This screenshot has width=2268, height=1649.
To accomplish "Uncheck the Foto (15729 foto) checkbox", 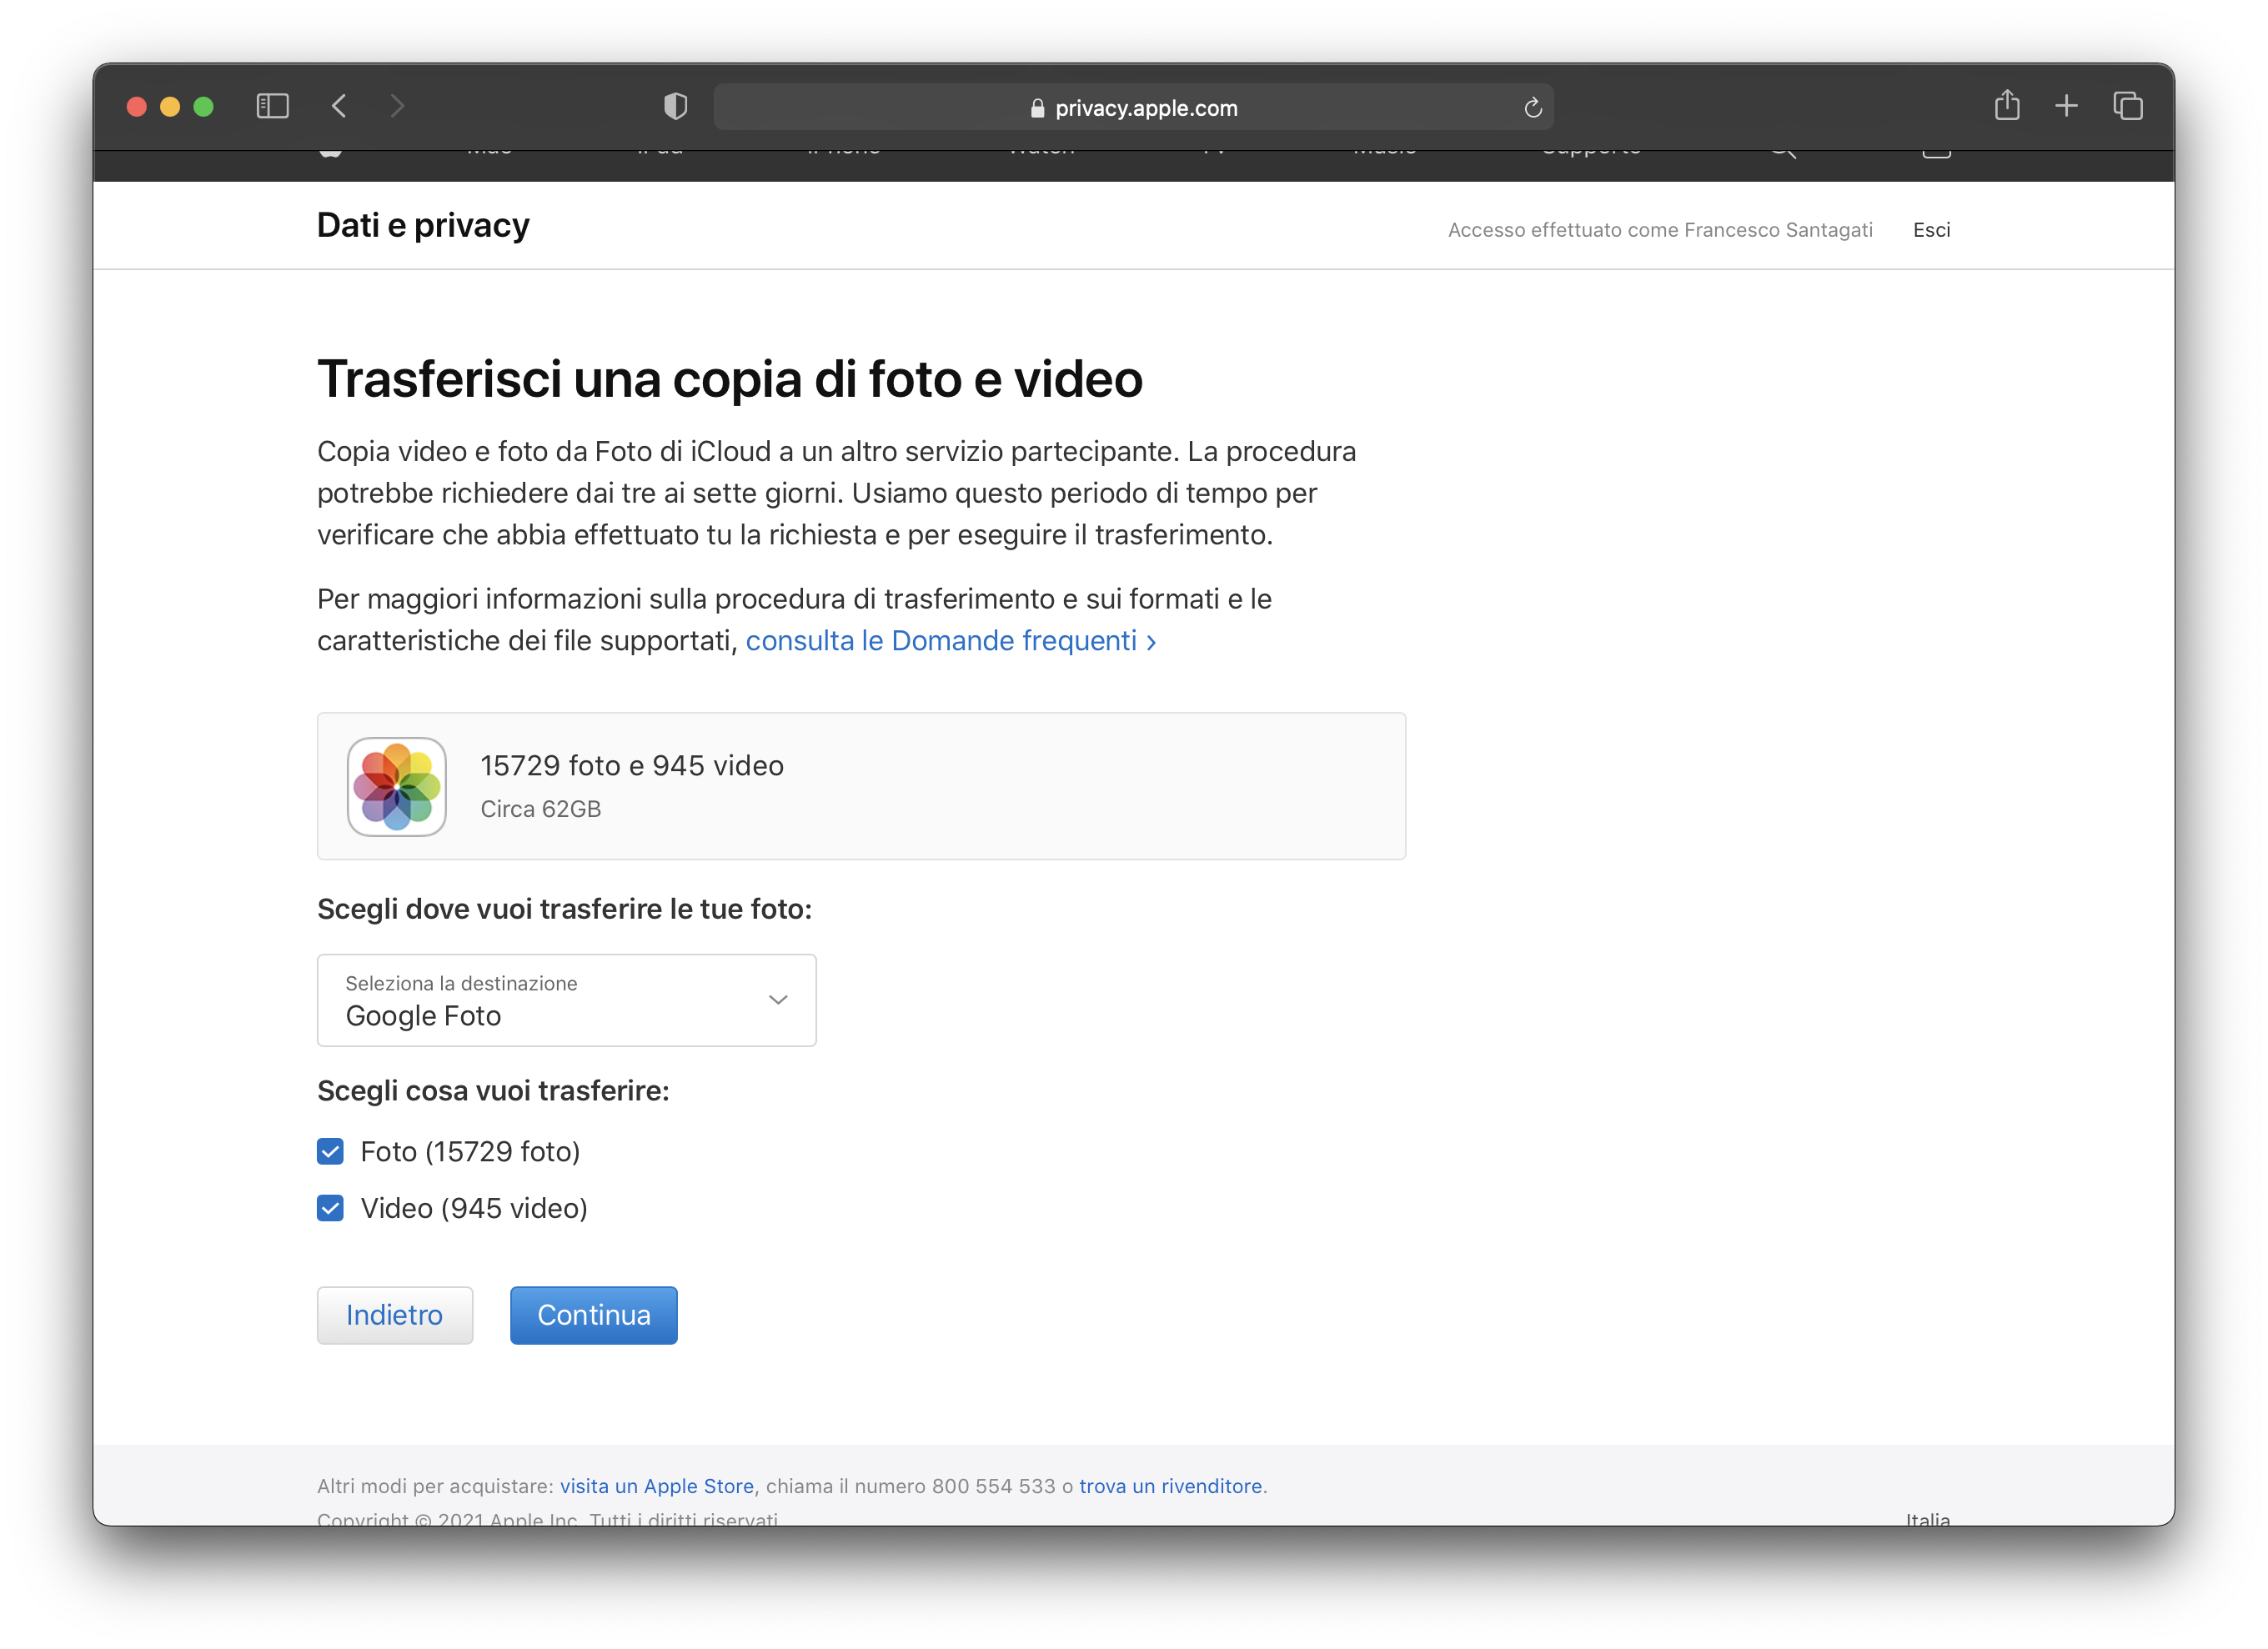I will [x=330, y=1152].
